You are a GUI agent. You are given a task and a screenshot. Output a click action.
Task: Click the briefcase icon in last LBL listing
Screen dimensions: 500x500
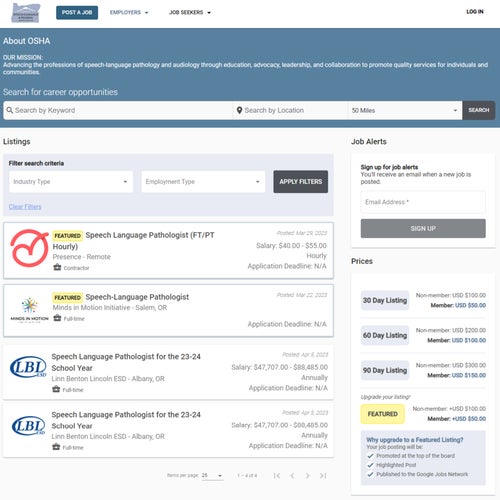(56, 447)
